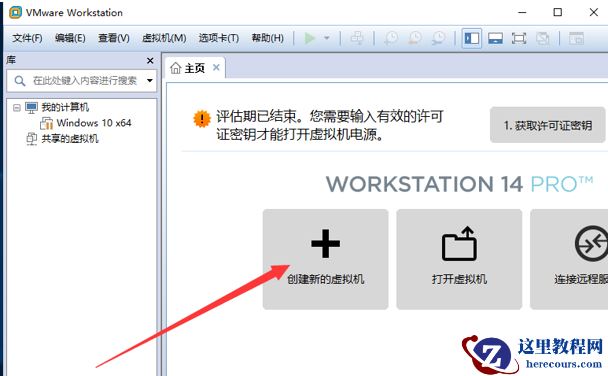Click the library search input field

(82, 81)
